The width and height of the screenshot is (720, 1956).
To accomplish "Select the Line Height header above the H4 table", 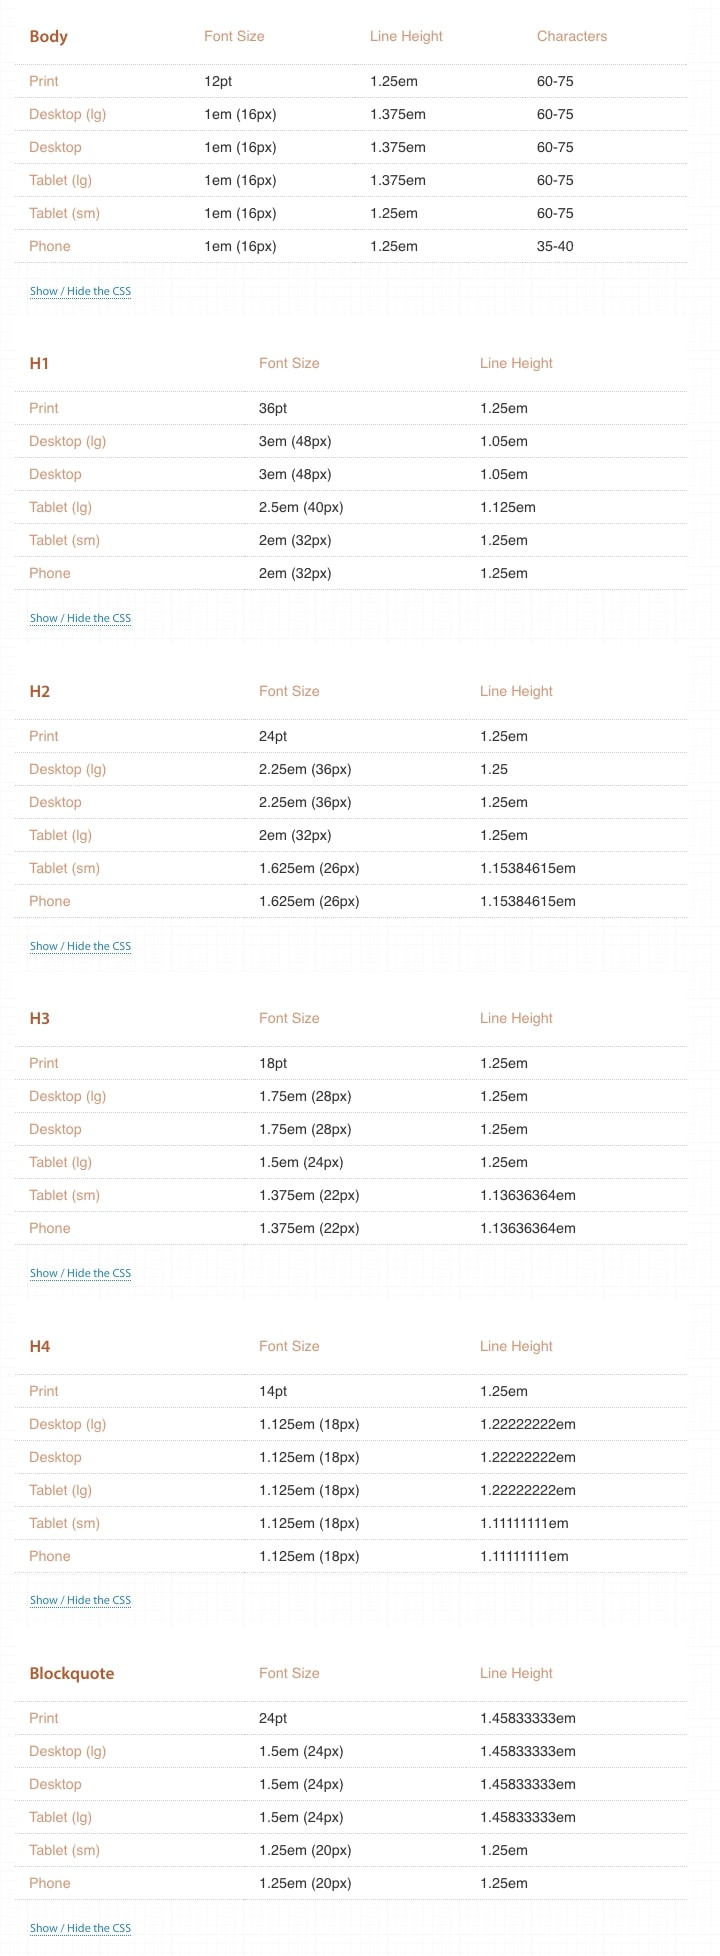I will (x=516, y=1346).
